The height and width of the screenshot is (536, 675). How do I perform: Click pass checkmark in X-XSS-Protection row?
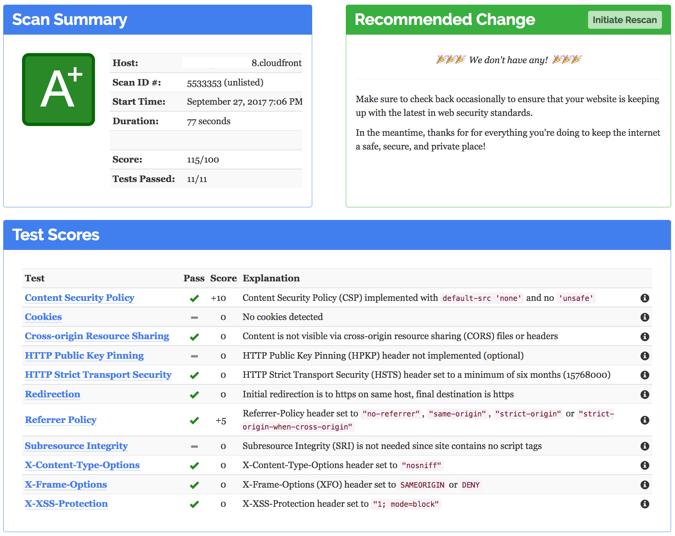click(194, 504)
